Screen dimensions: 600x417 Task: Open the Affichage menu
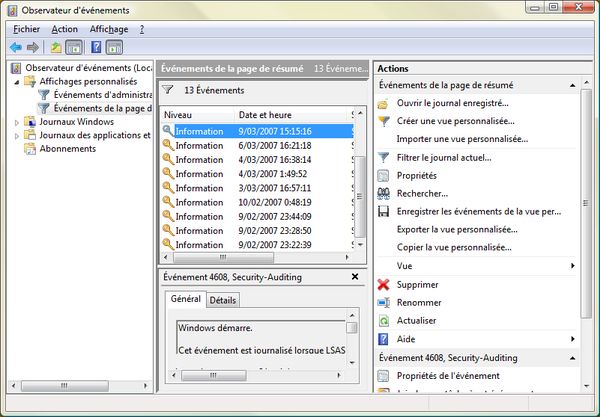click(108, 29)
